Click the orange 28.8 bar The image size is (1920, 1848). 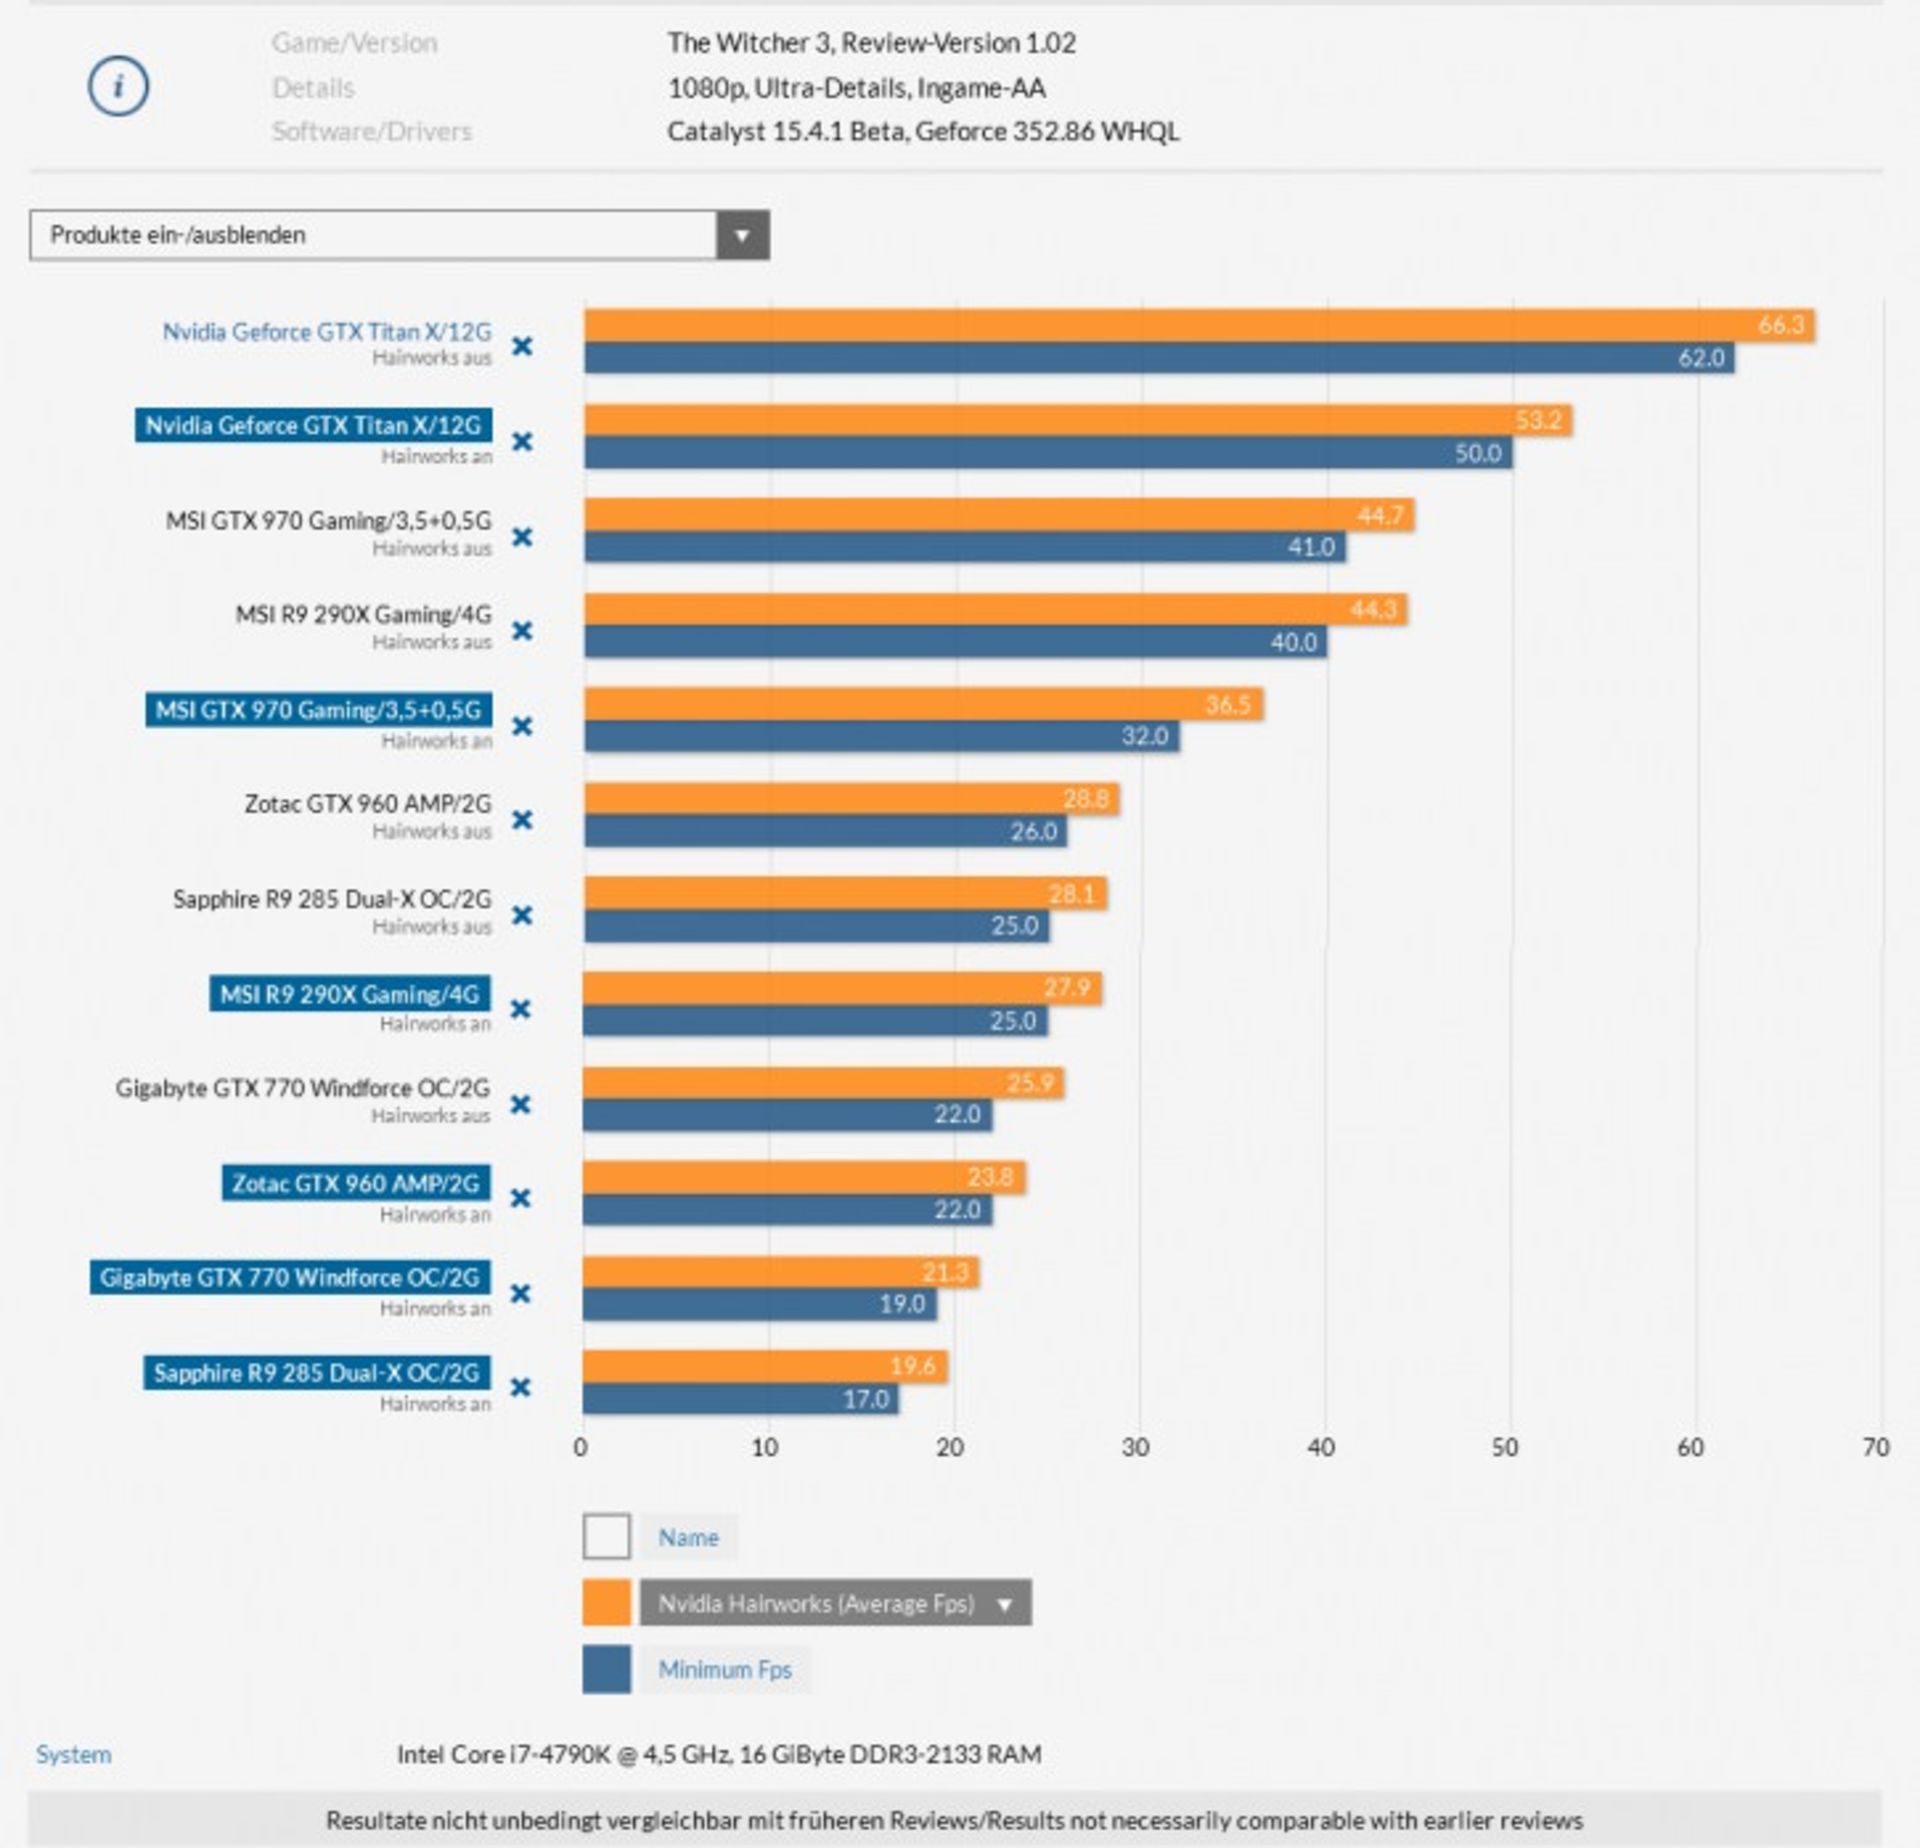click(x=851, y=799)
